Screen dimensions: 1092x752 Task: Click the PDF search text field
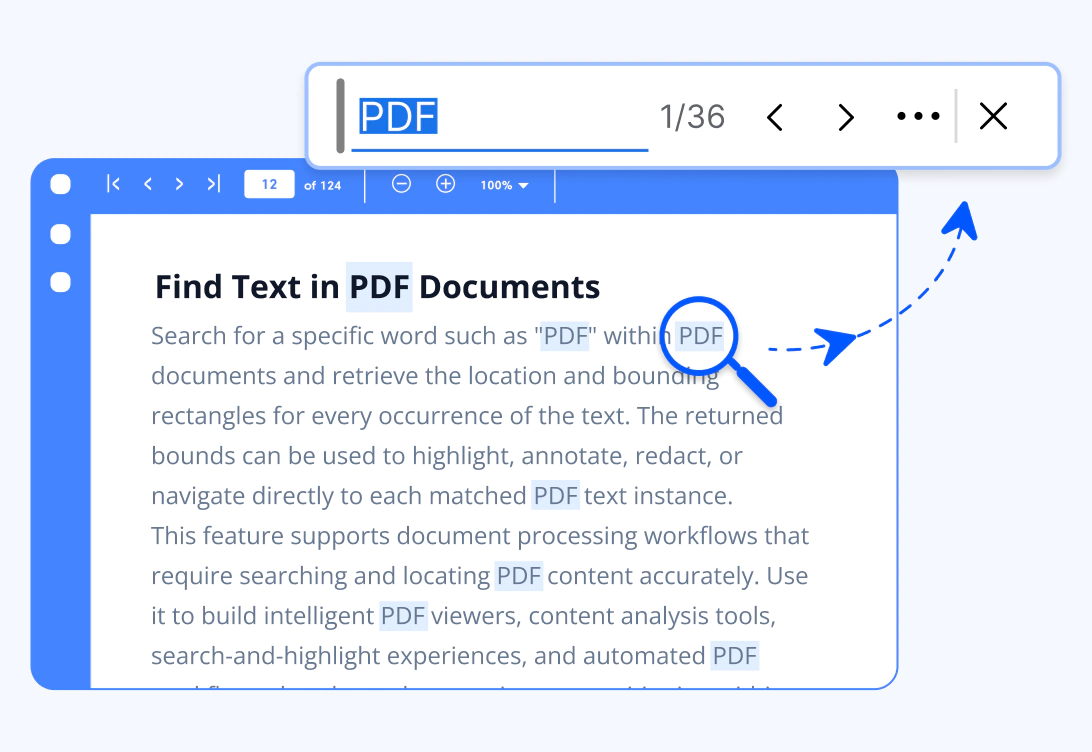499,116
